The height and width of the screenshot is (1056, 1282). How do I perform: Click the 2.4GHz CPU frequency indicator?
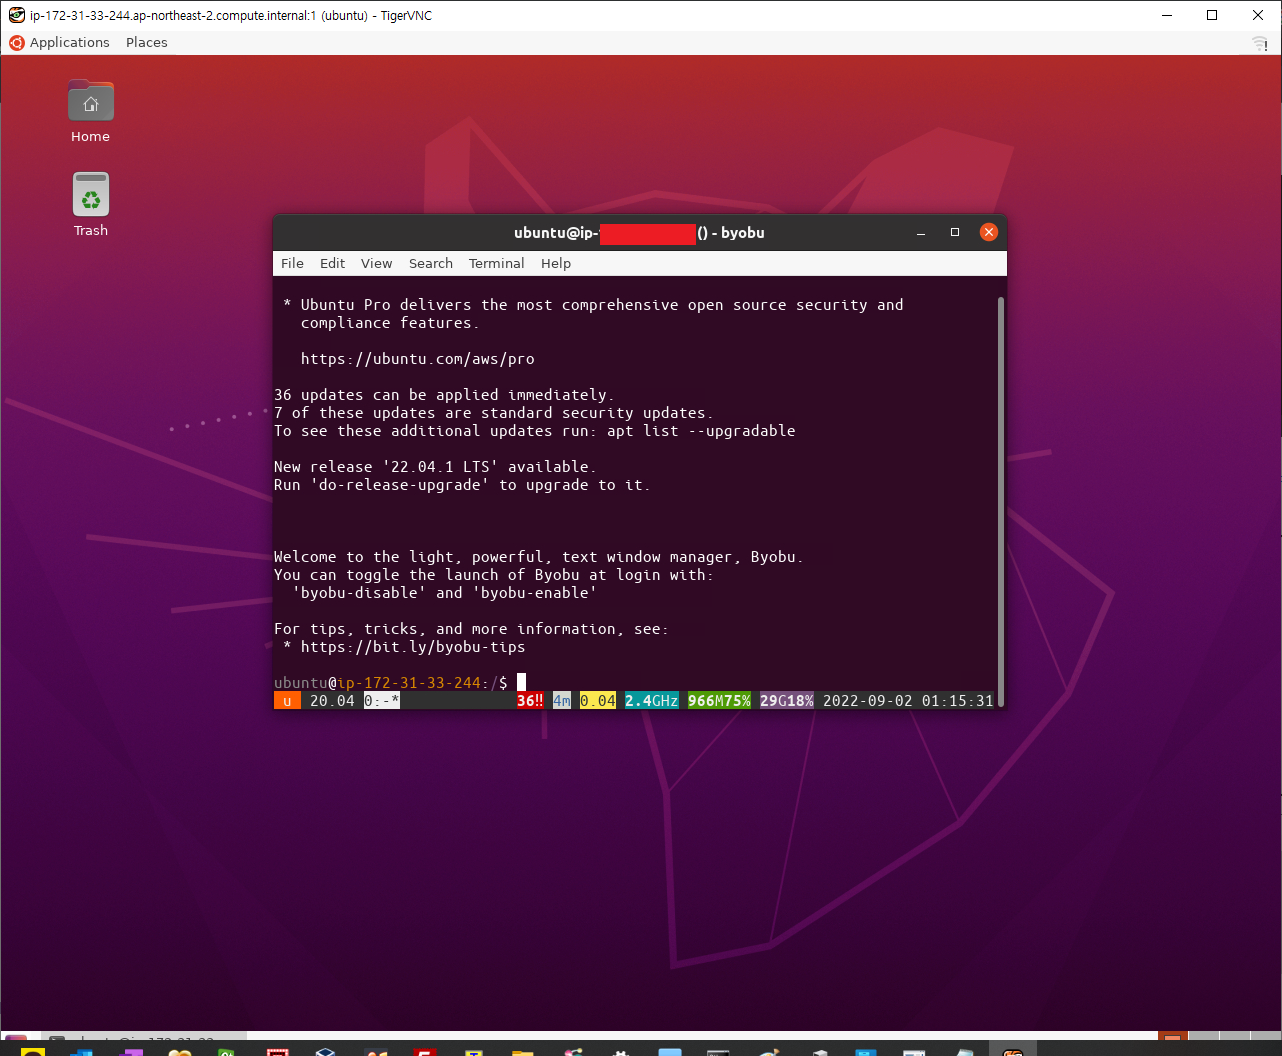tap(652, 701)
